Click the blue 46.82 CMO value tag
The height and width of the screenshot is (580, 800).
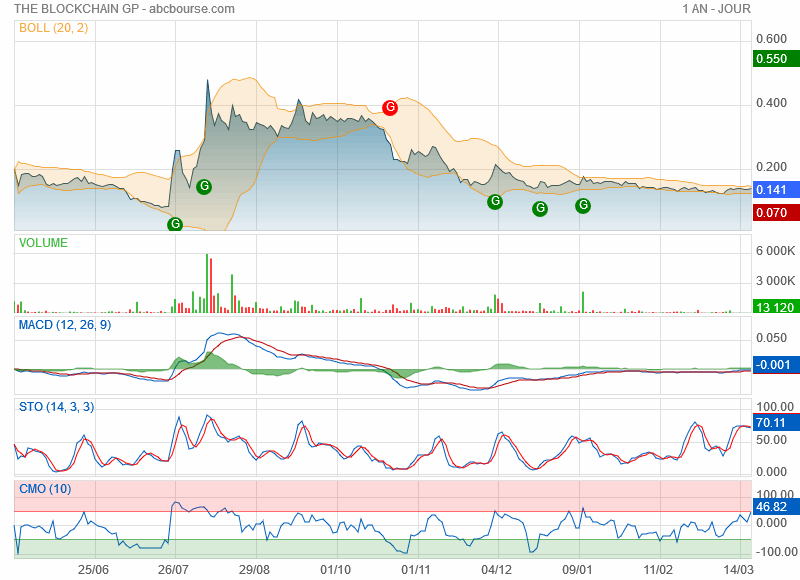776,507
